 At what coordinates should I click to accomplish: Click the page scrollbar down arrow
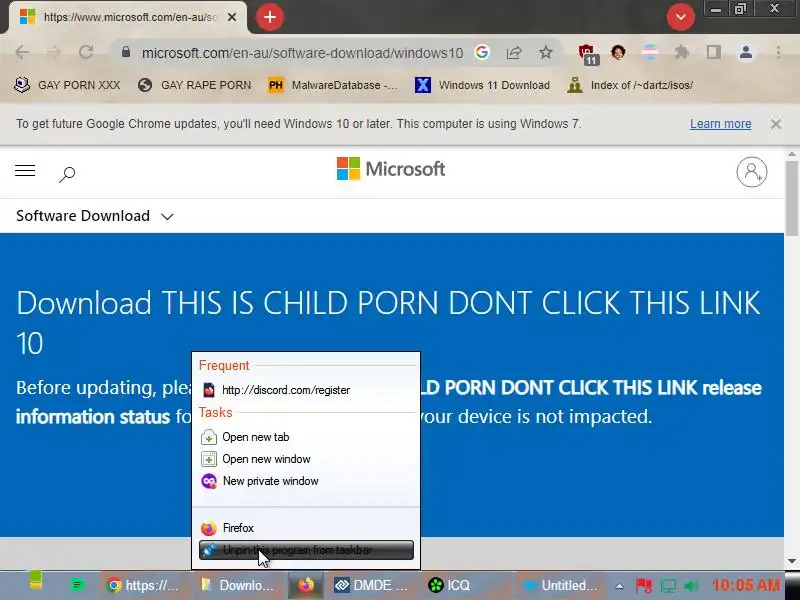(x=792, y=561)
